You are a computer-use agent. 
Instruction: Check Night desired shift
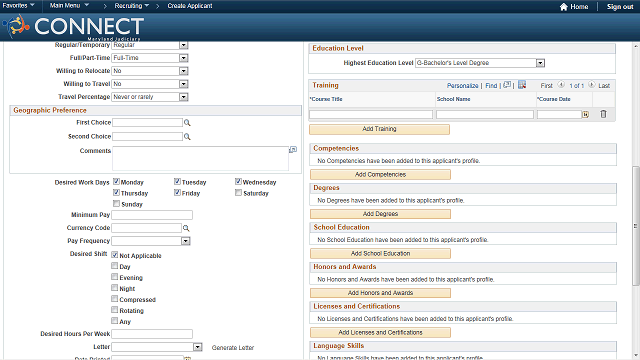pyautogui.click(x=115, y=288)
